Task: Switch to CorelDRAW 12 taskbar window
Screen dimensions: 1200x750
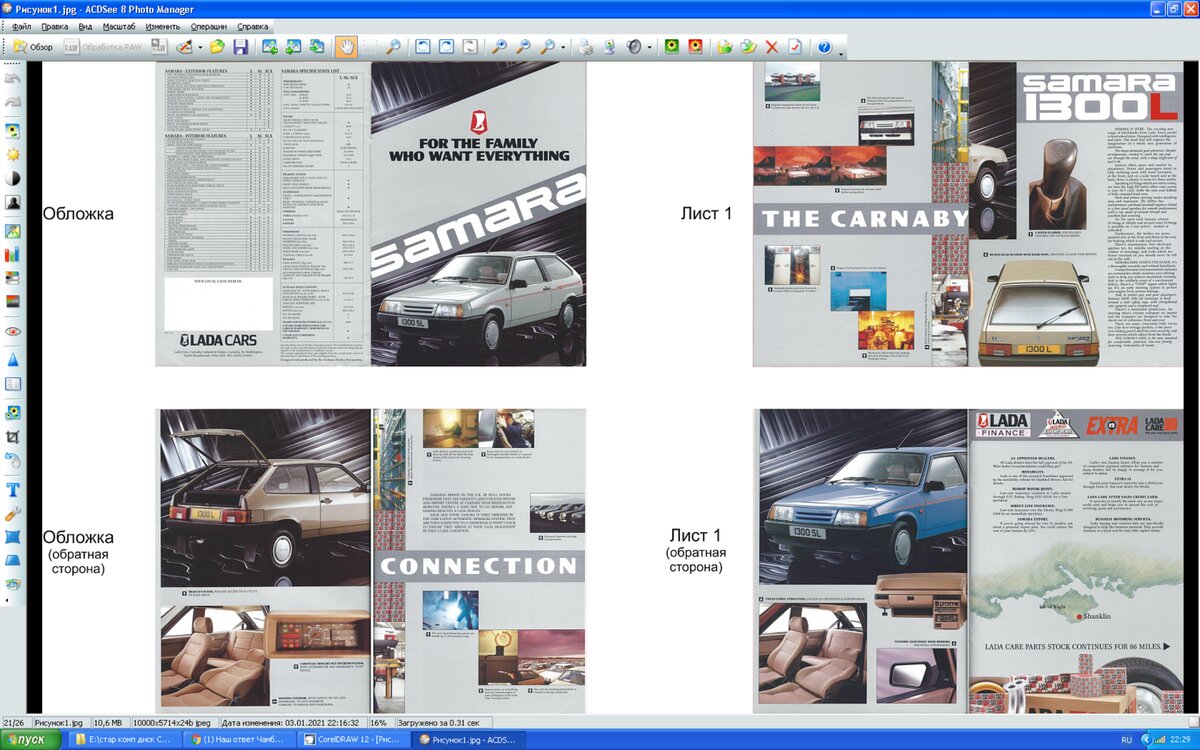Action: coord(356,739)
